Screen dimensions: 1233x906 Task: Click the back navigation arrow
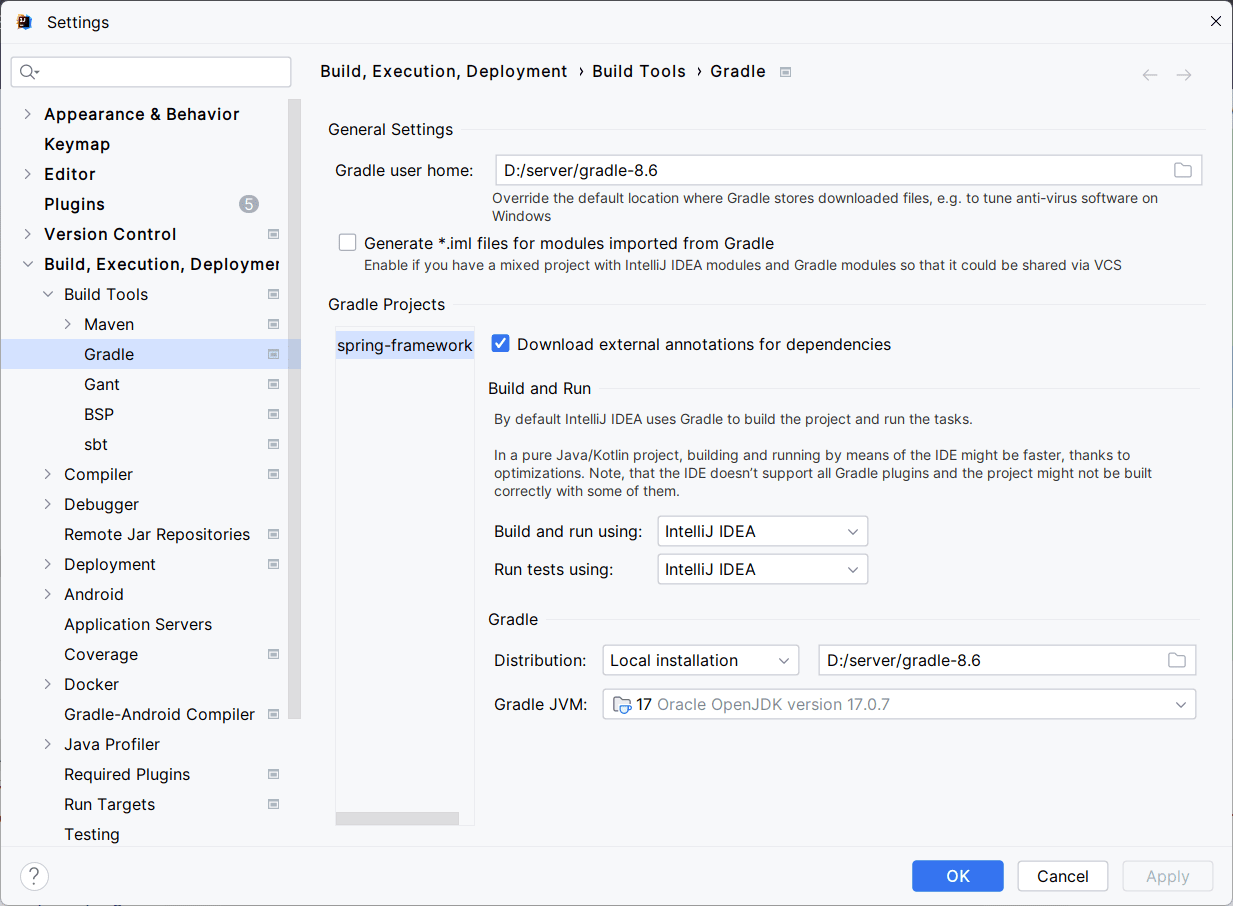(x=1150, y=75)
